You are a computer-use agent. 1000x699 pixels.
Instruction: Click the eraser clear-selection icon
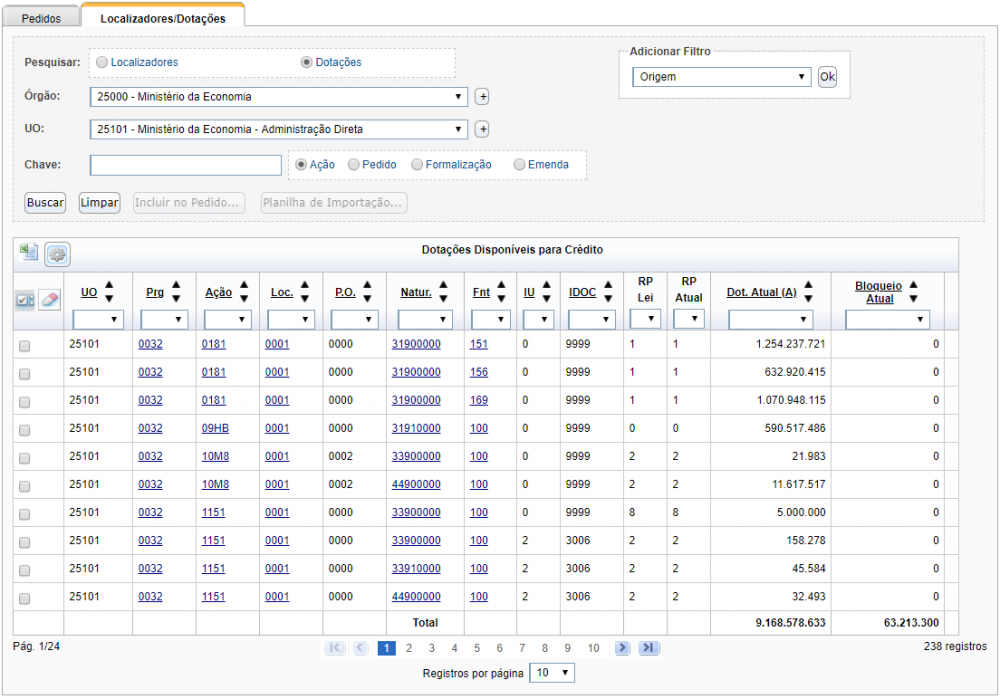click(x=49, y=299)
